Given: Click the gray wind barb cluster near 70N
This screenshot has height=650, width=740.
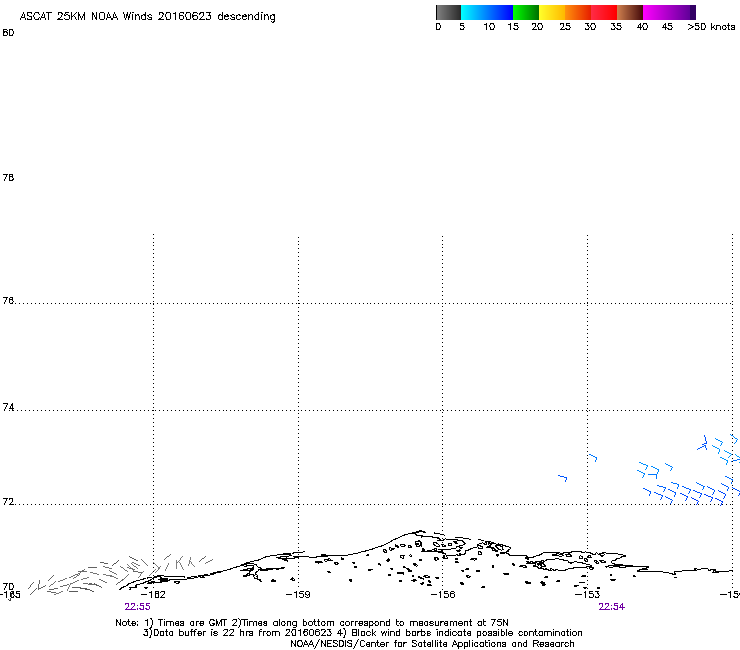Looking at the screenshot, I should point(120,574).
